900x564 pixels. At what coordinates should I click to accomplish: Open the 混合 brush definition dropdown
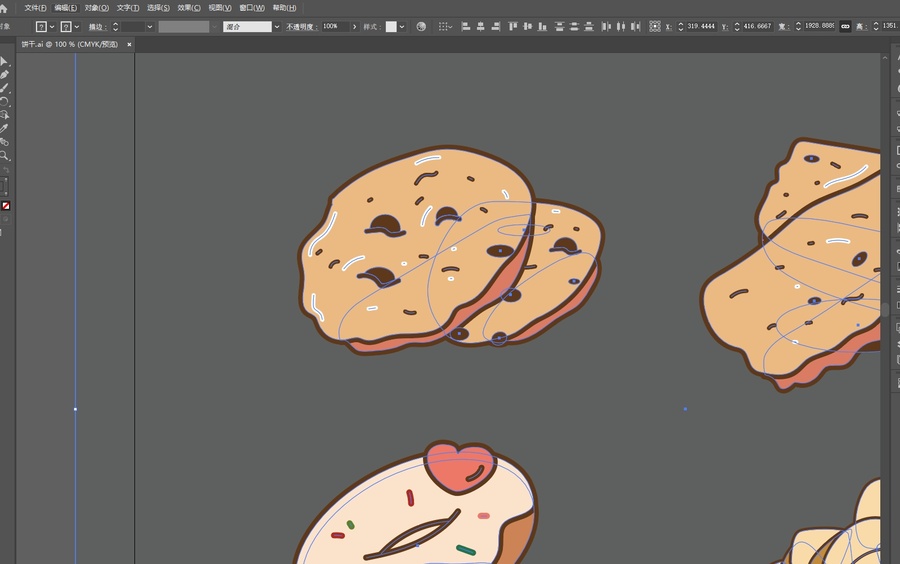coord(277,26)
